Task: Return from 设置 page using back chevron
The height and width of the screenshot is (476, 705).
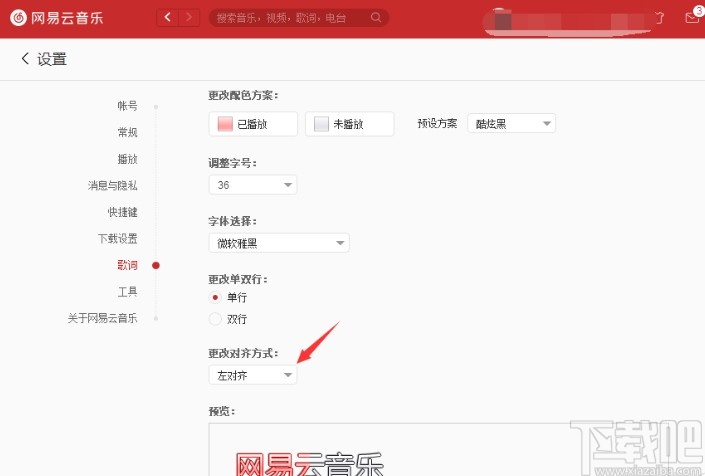Action: point(25,58)
